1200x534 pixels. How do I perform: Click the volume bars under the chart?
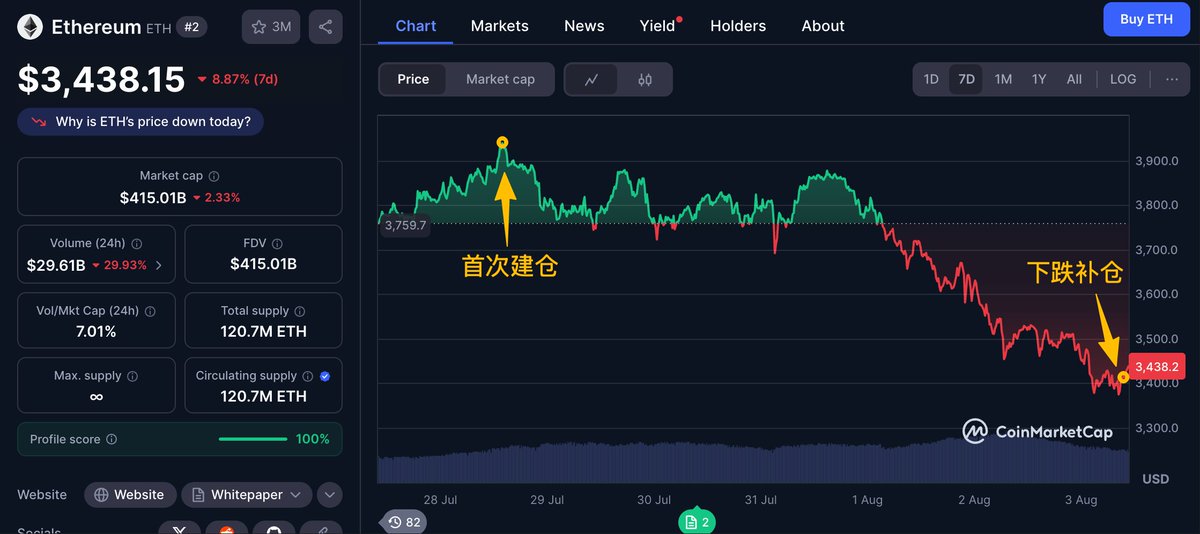753,463
